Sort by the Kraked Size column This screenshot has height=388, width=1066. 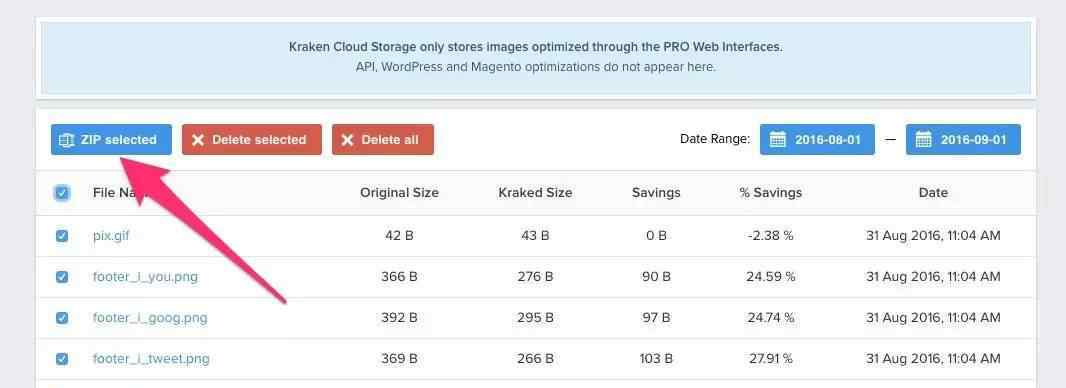pos(535,192)
